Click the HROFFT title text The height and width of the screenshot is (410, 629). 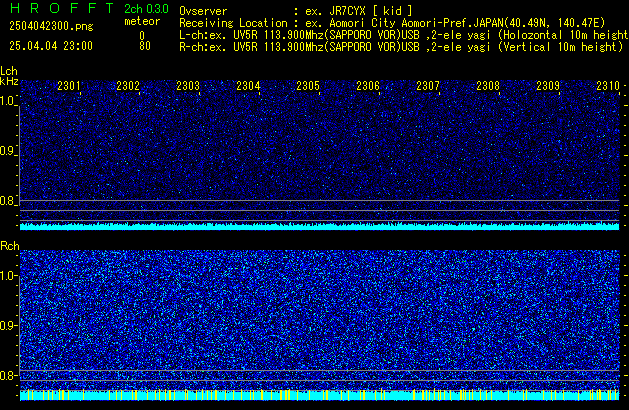pyautogui.click(x=62, y=8)
